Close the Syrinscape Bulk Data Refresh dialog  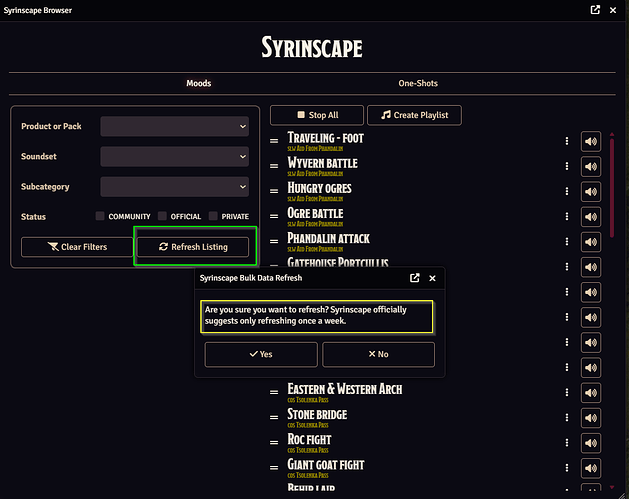coord(432,278)
